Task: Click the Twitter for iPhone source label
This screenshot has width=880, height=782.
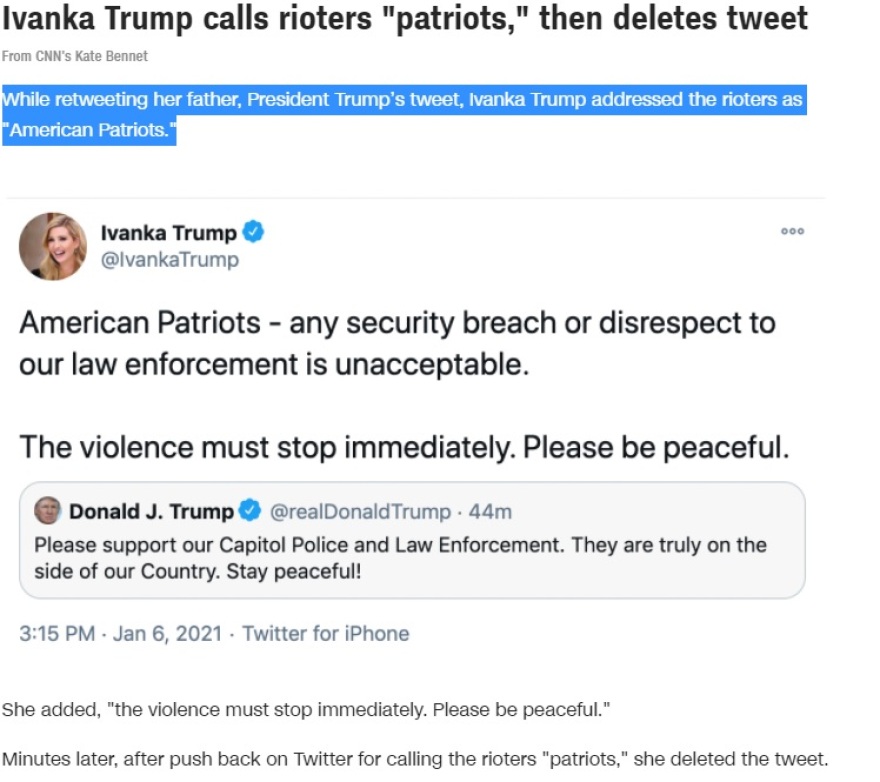Action: [326, 634]
